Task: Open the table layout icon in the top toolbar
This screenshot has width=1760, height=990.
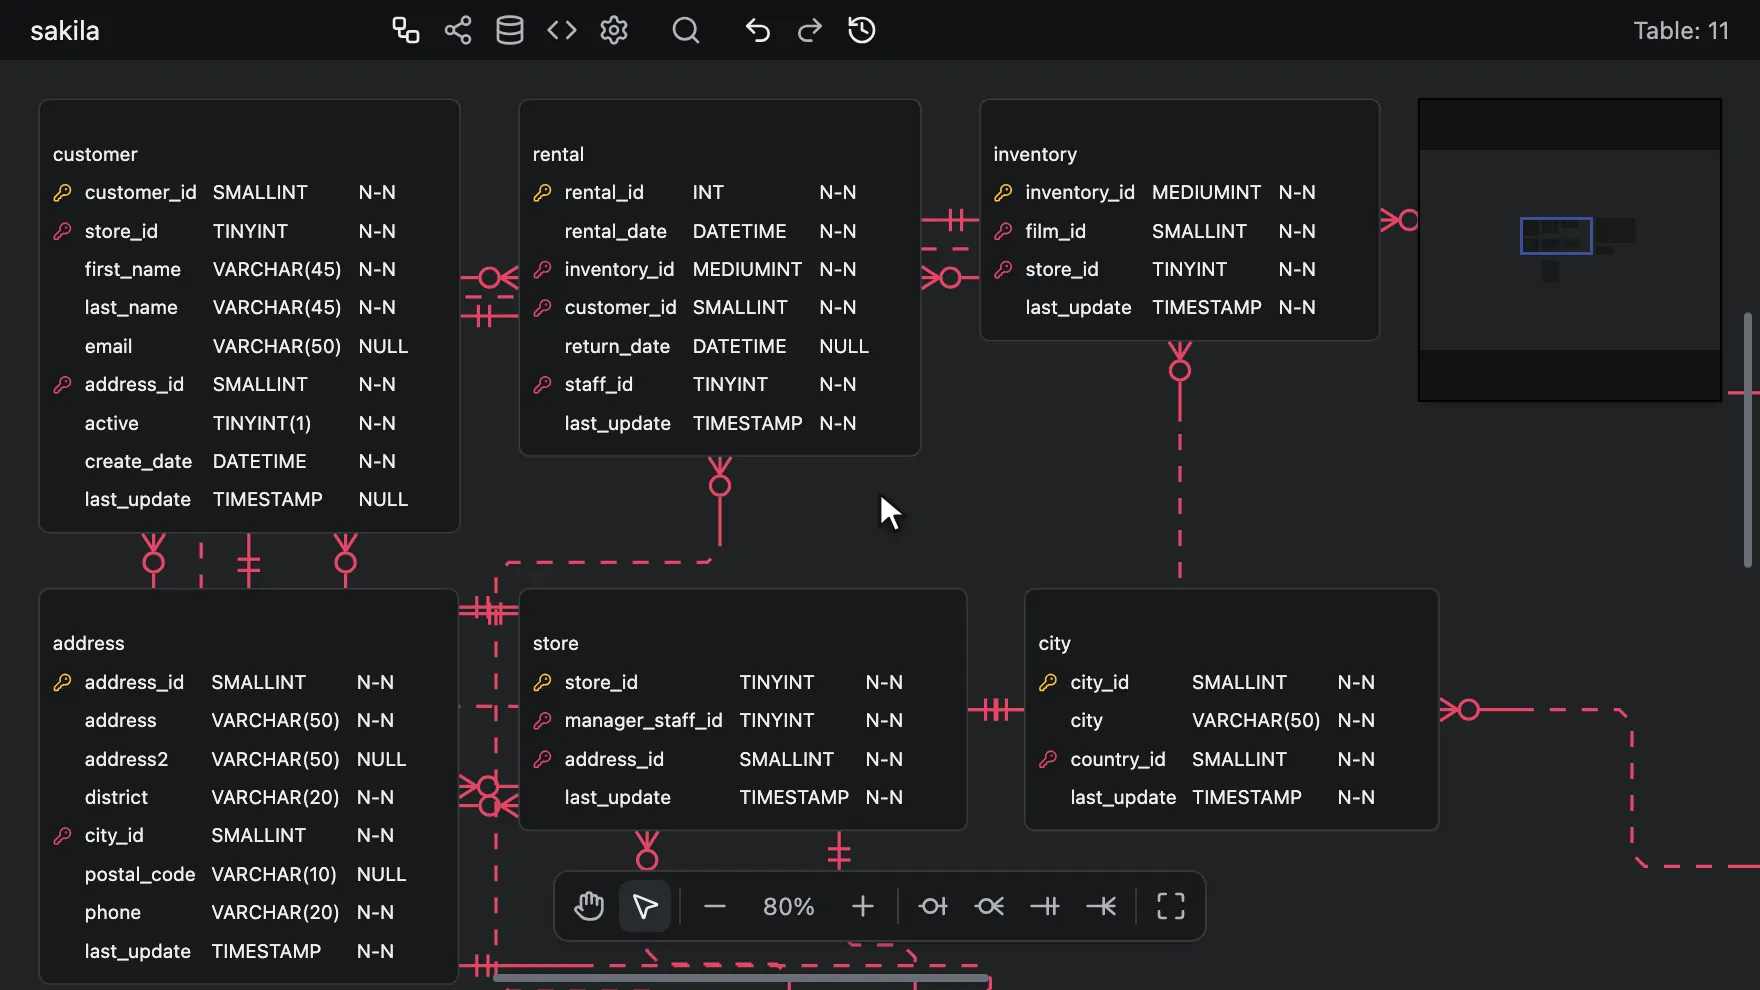Action: click(405, 30)
